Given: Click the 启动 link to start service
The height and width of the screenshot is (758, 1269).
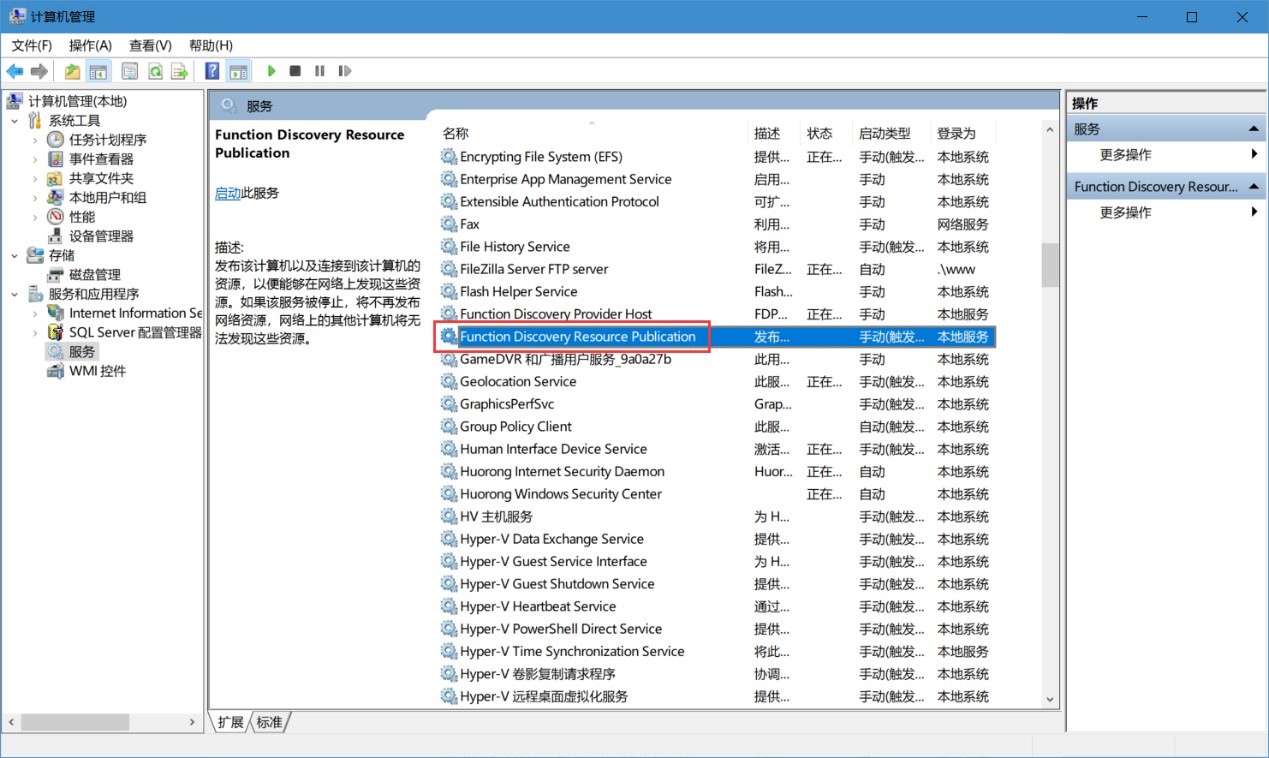Looking at the screenshot, I should point(227,193).
